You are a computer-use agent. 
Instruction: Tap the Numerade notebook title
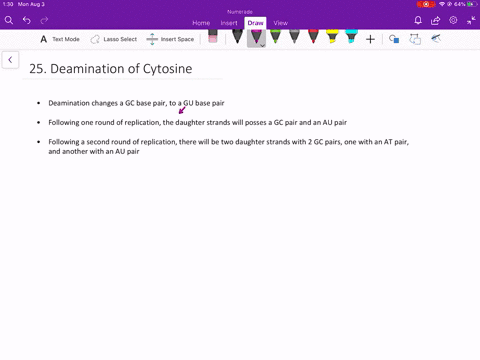click(240, 12)
